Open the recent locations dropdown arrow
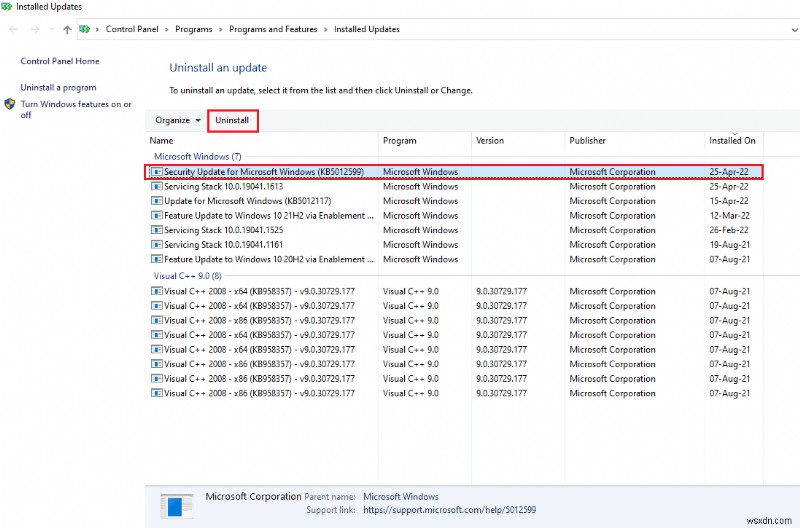This screenshot has height=528, width=800. click(52, 30)
